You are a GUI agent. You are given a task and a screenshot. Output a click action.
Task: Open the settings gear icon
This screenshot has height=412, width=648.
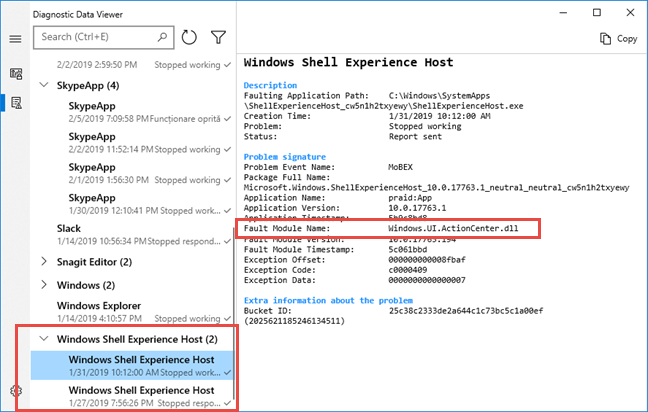16,391
